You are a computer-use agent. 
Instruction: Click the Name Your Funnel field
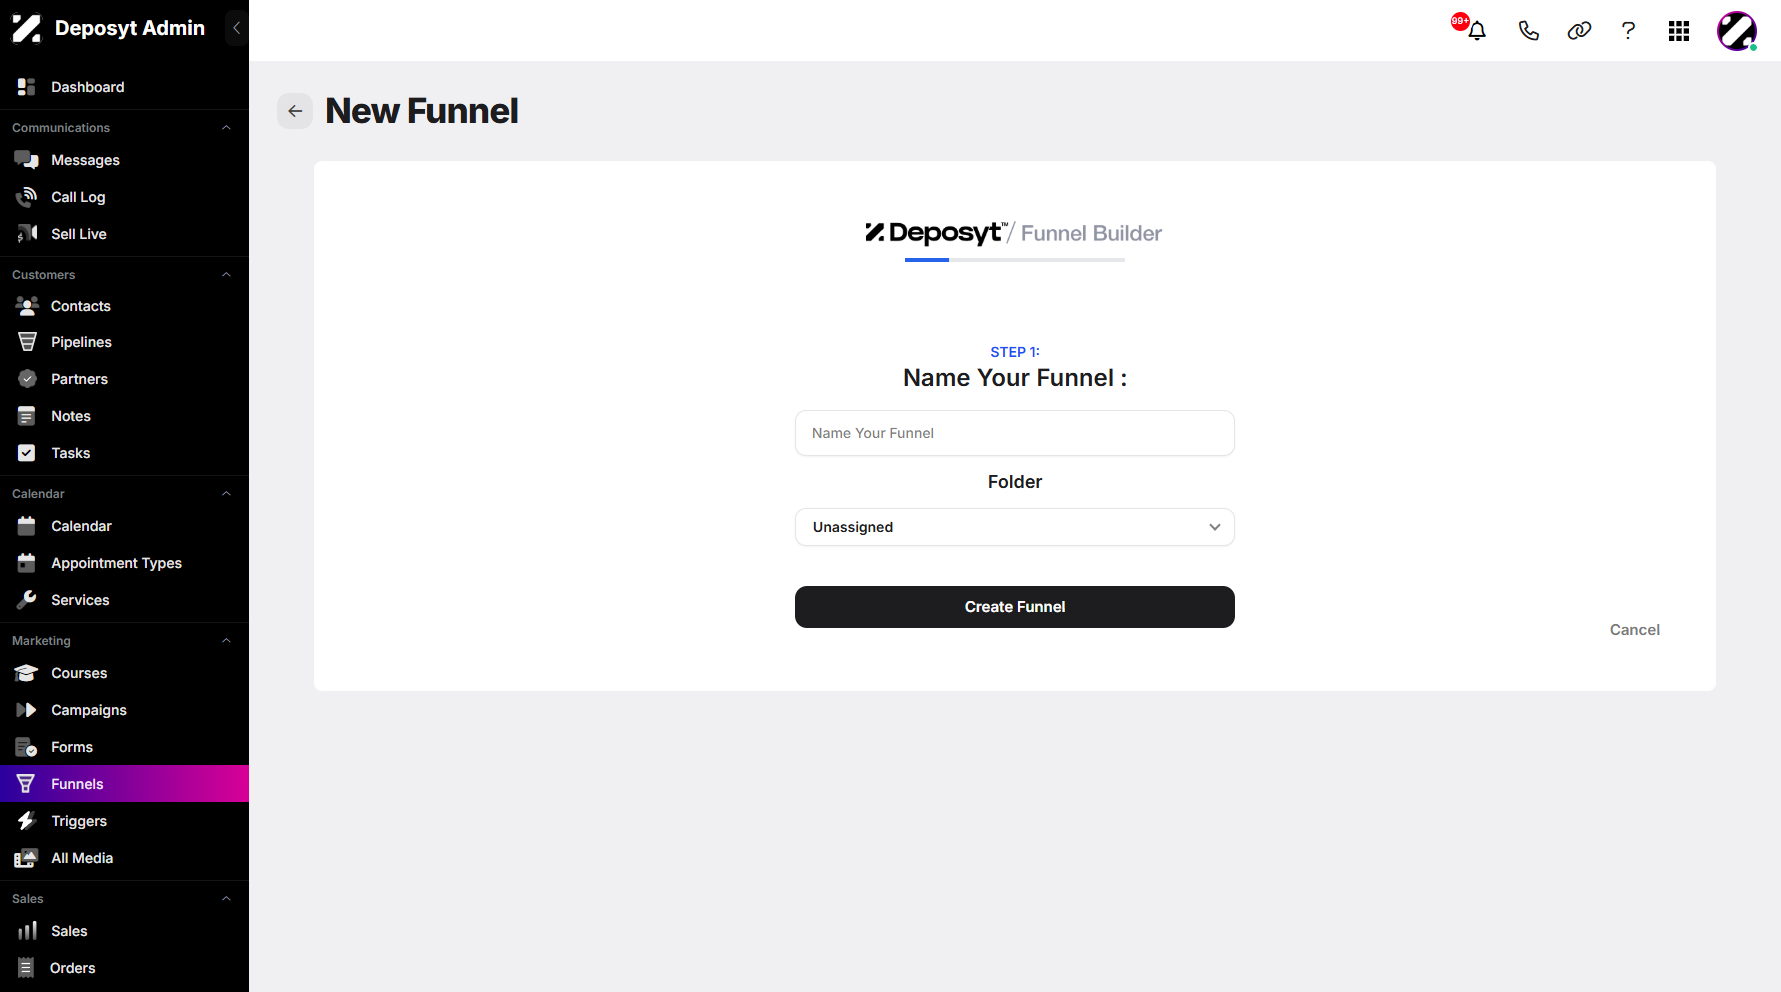(1015, 433)
